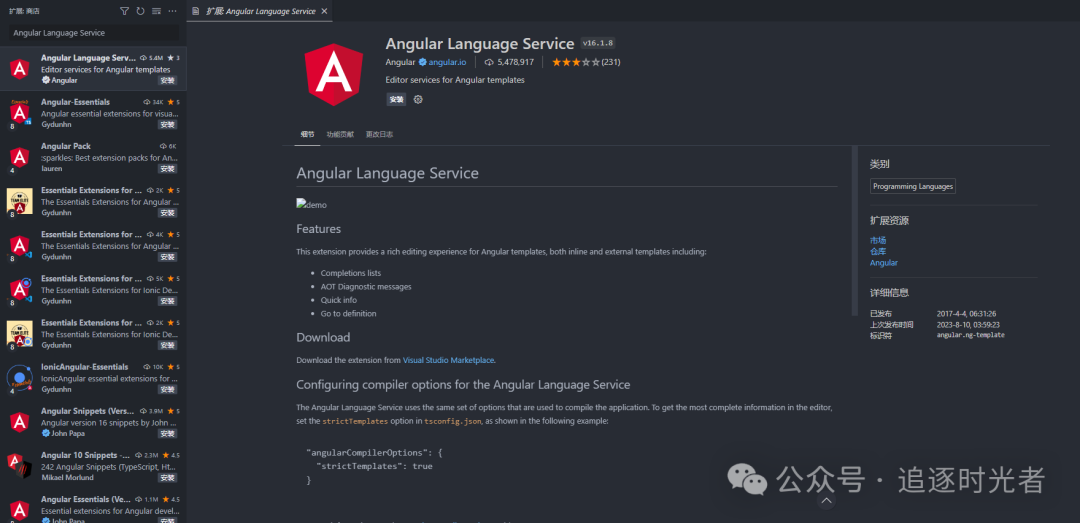Image resolution: width=1080 pixels, height=523 pixels.
Task: Click the 5,478,917 install count
Action: click(x=510, y=62)
